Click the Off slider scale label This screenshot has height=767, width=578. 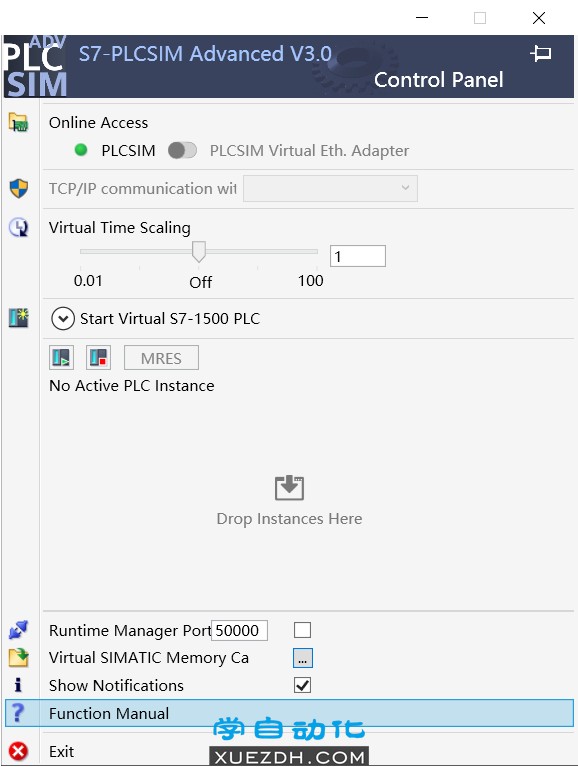tap(200, 282)
